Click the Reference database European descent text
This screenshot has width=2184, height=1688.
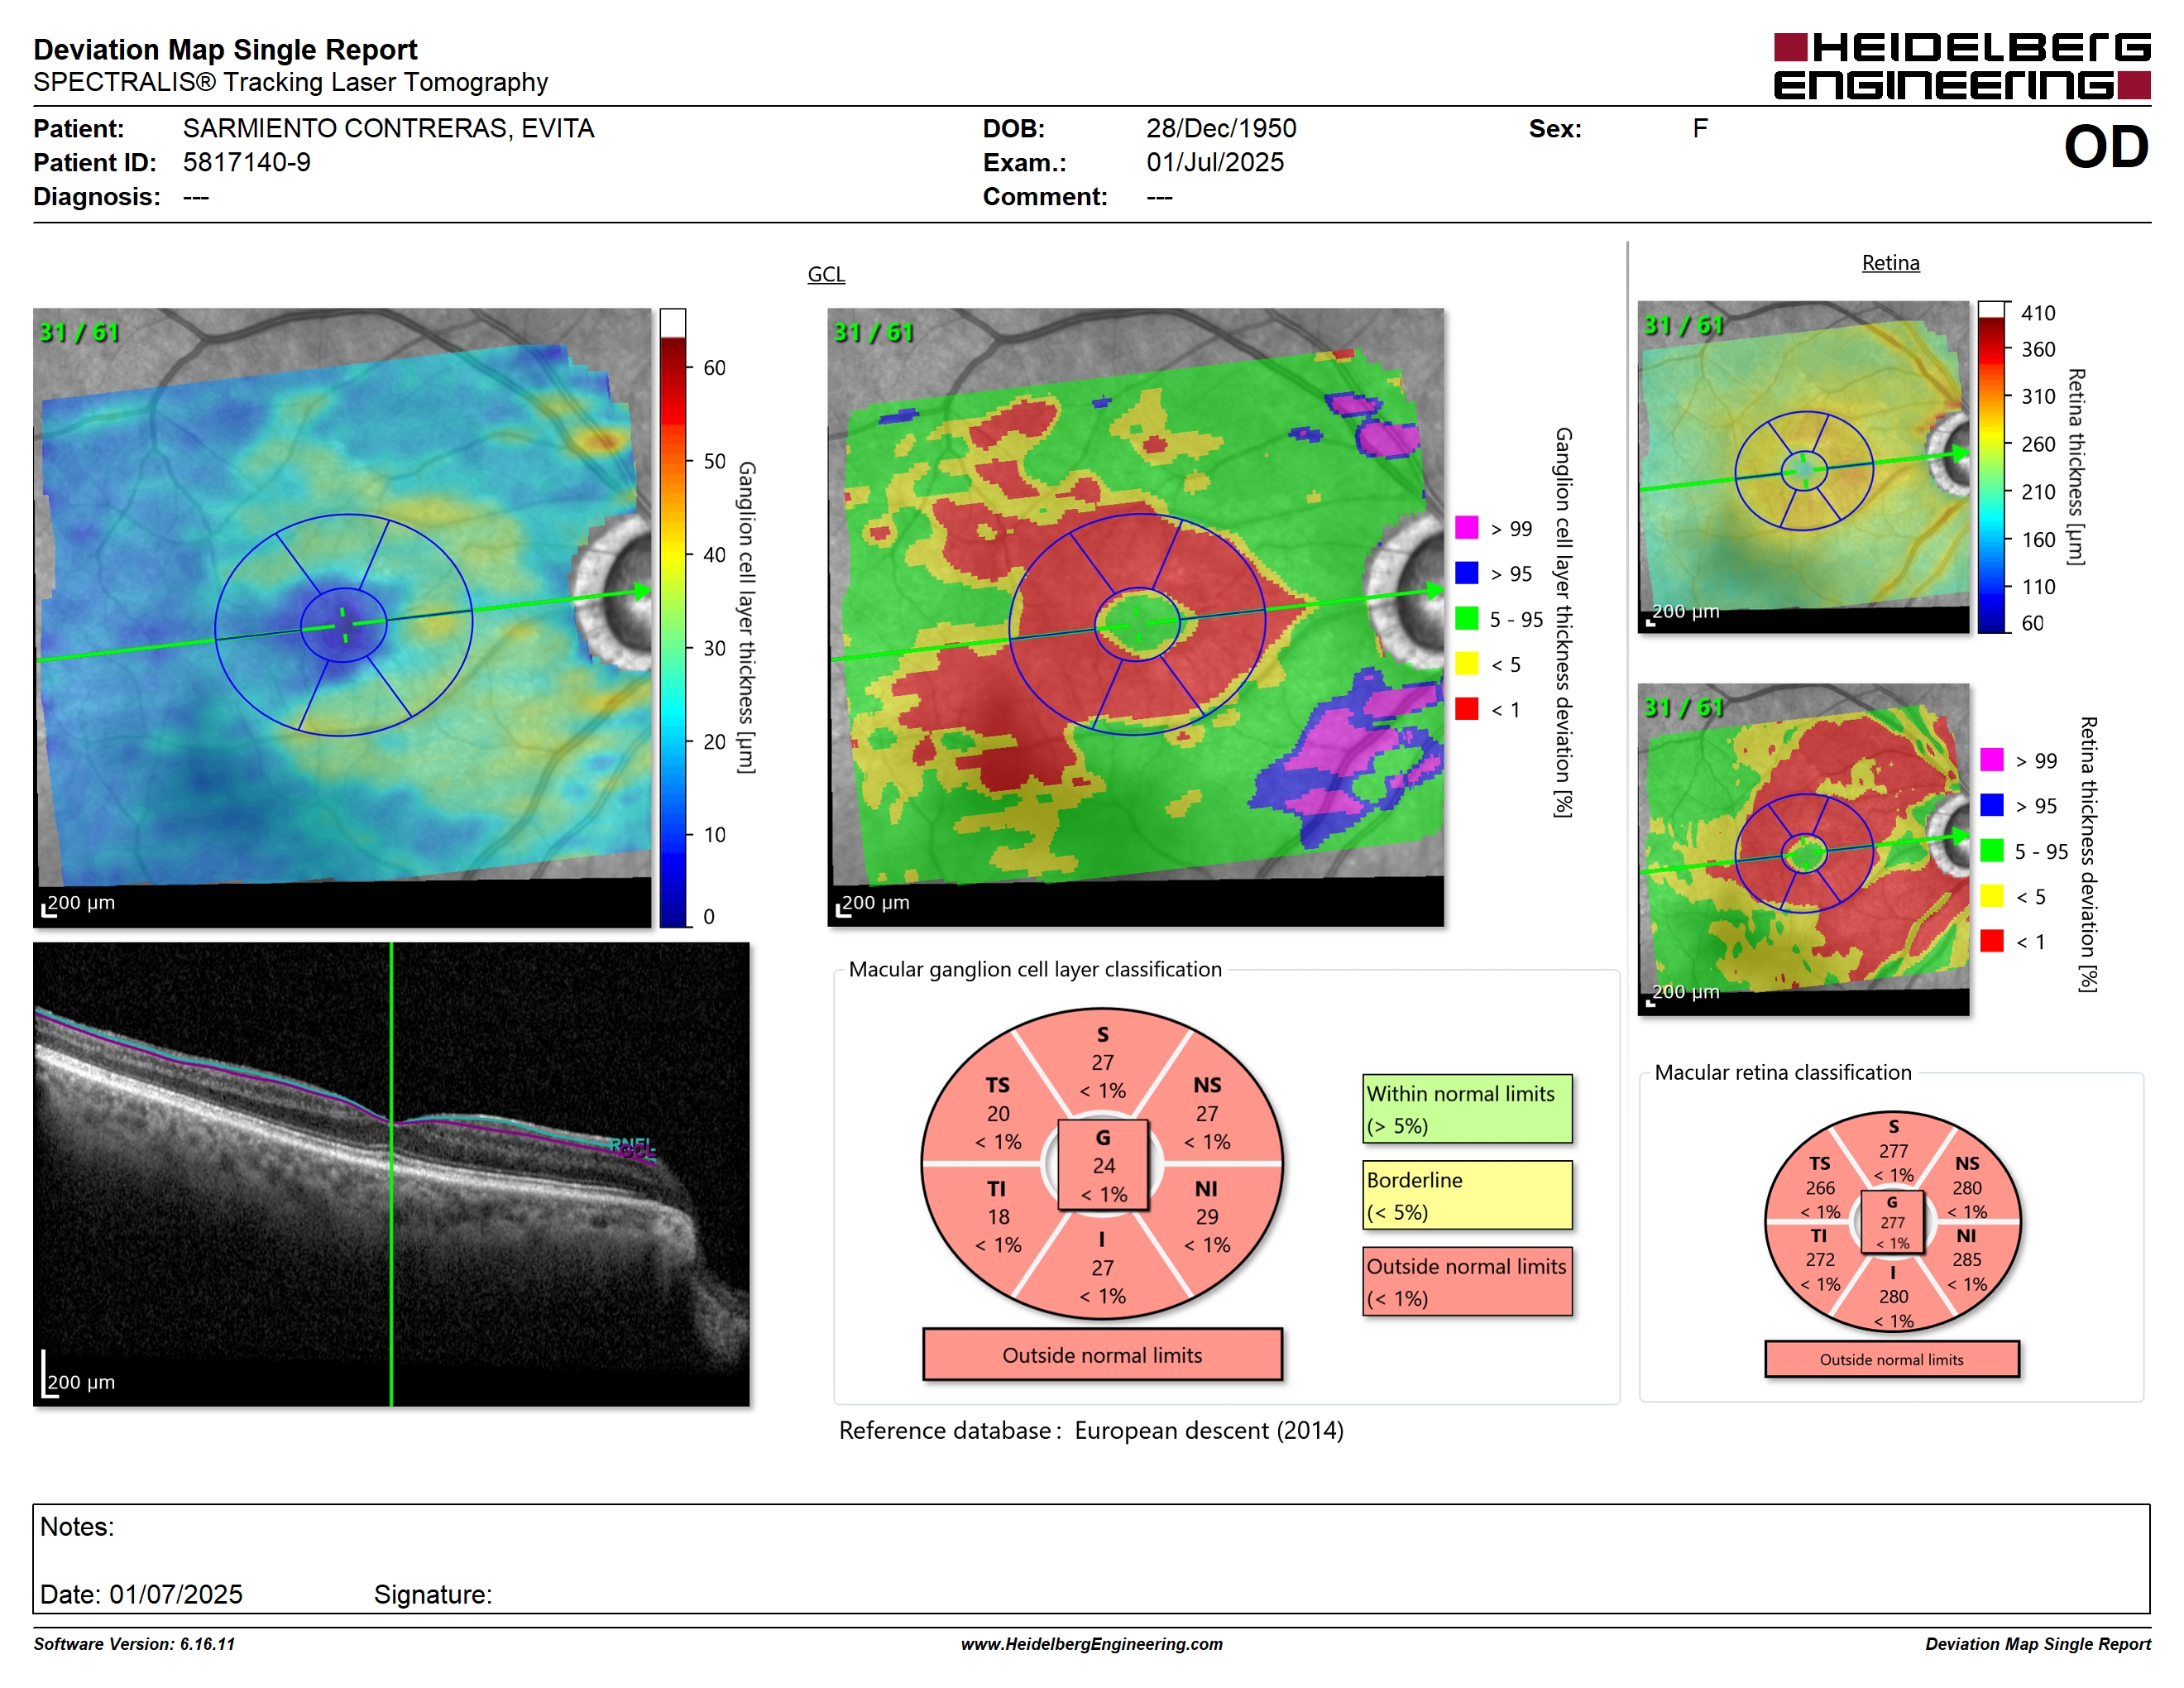pyautogui.click(x=1091, y=1431)
